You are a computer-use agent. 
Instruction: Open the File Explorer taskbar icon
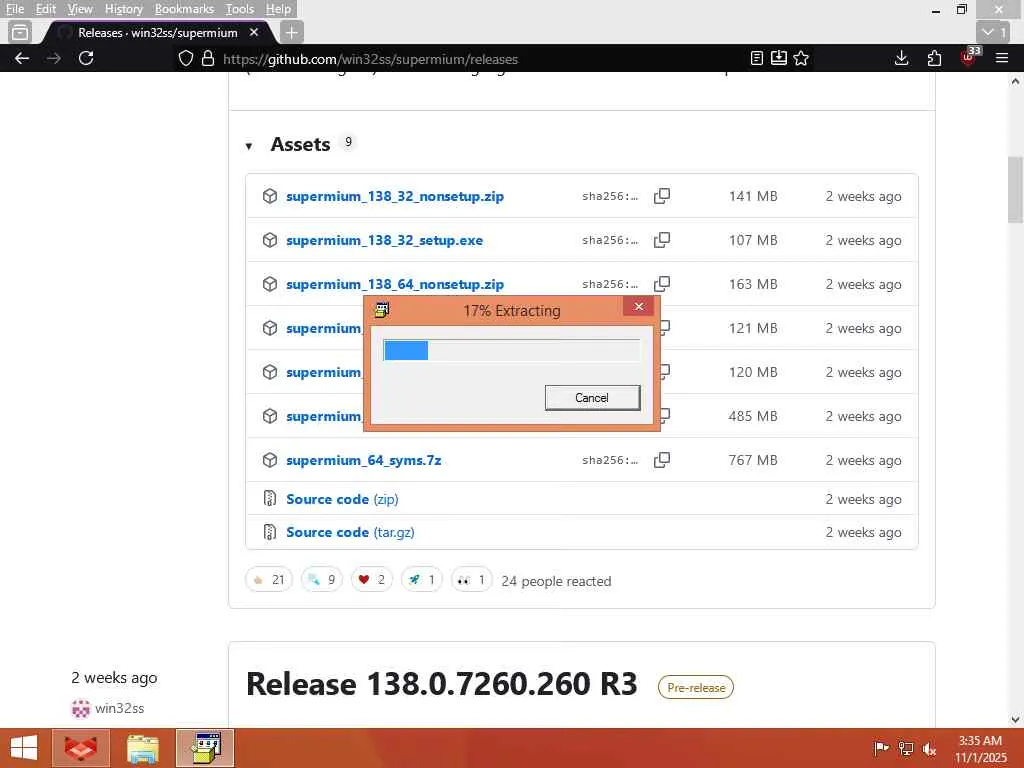[x=143, y=748]
